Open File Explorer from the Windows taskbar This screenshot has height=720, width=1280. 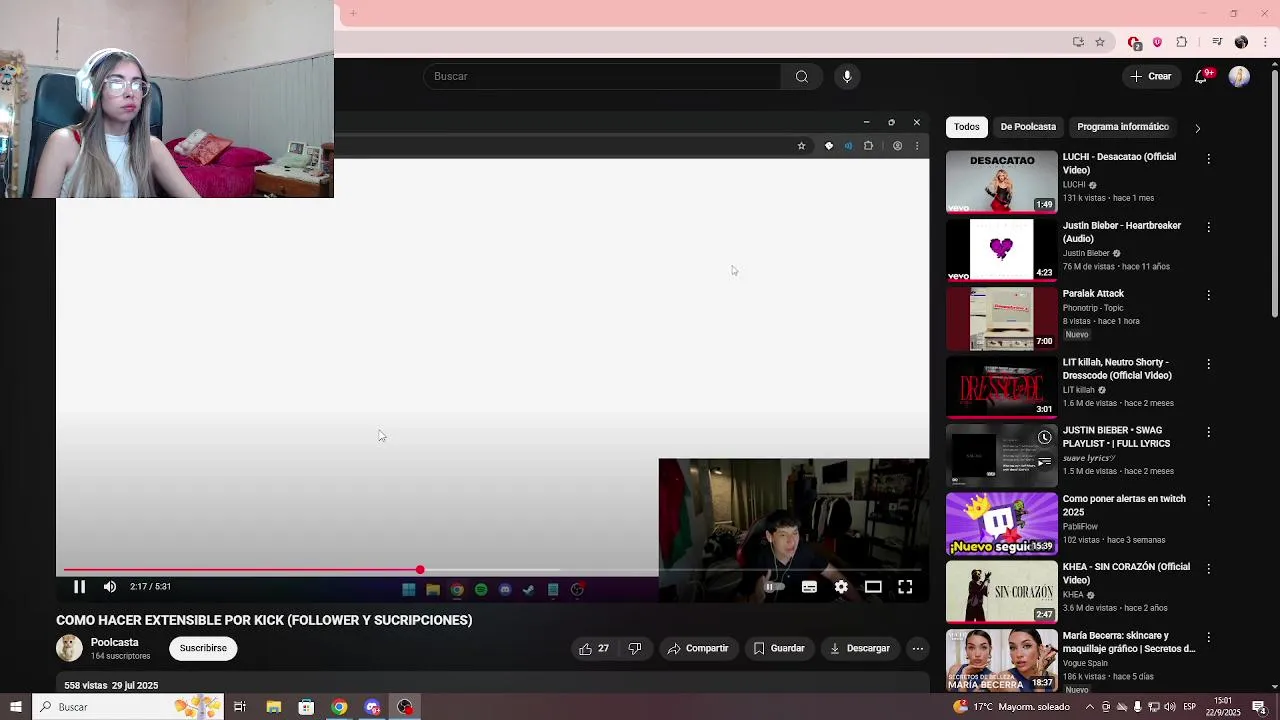tap(273, 707)
